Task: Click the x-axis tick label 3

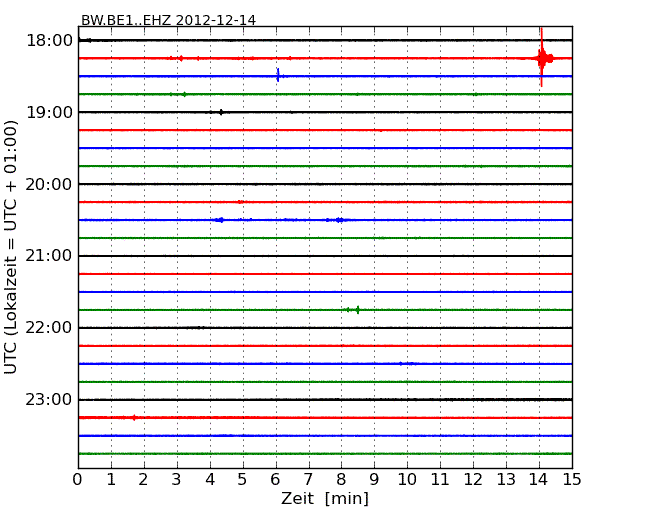Action: tap(177, 479)
